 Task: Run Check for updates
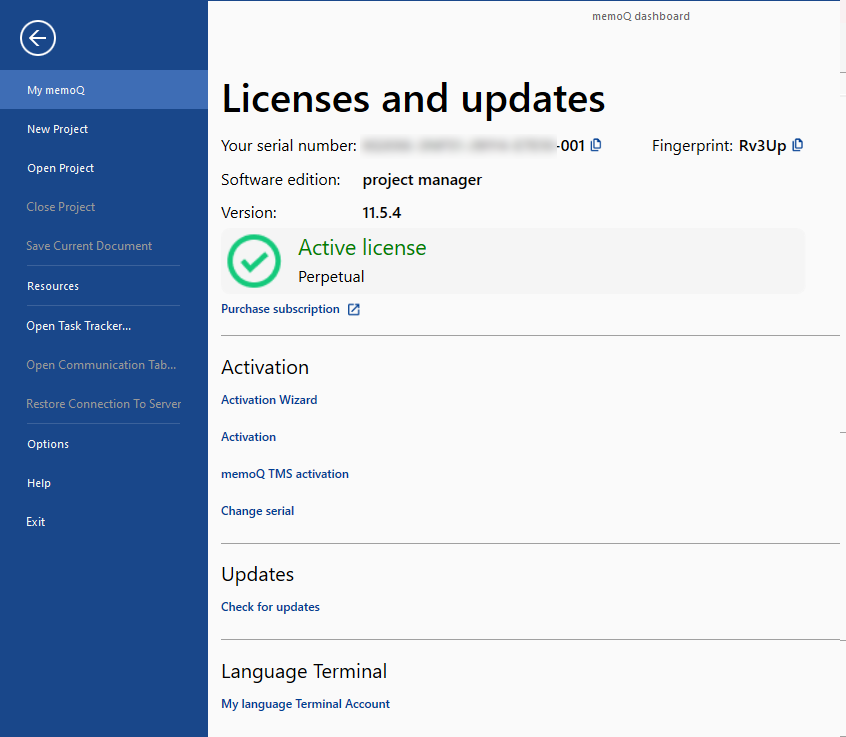tap(270, 606)
